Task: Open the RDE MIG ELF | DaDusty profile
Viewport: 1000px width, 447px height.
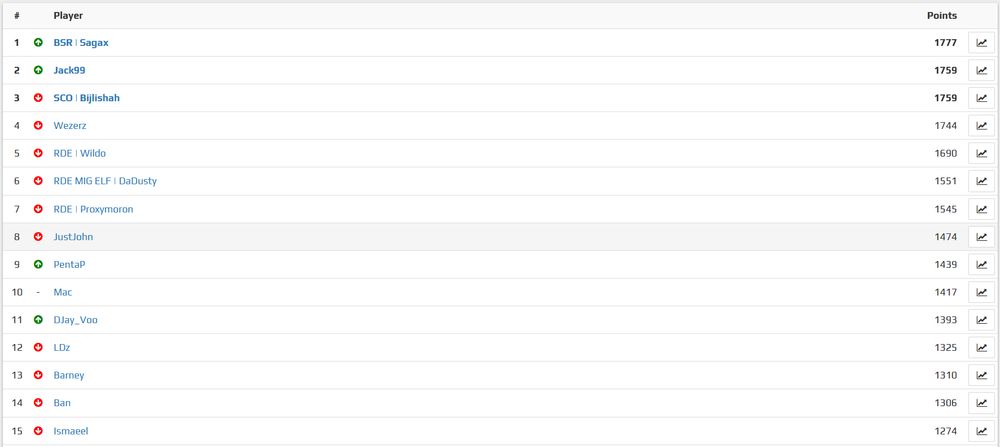Action: pos(105,181)
